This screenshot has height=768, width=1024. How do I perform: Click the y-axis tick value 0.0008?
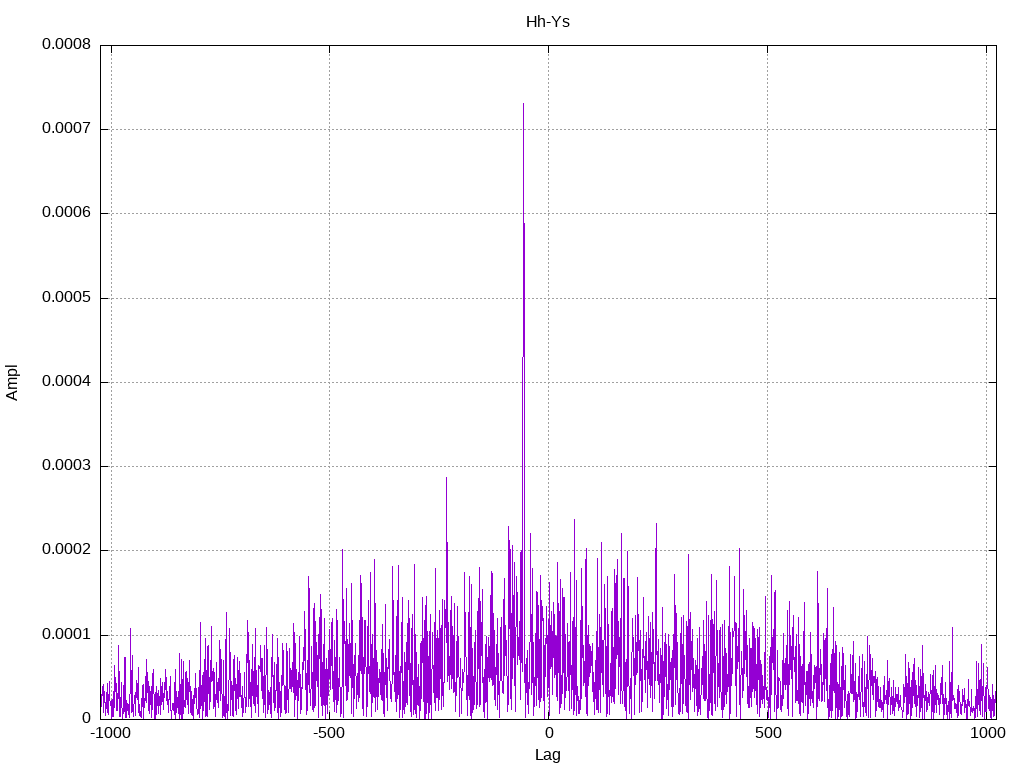tap(66, 44)
